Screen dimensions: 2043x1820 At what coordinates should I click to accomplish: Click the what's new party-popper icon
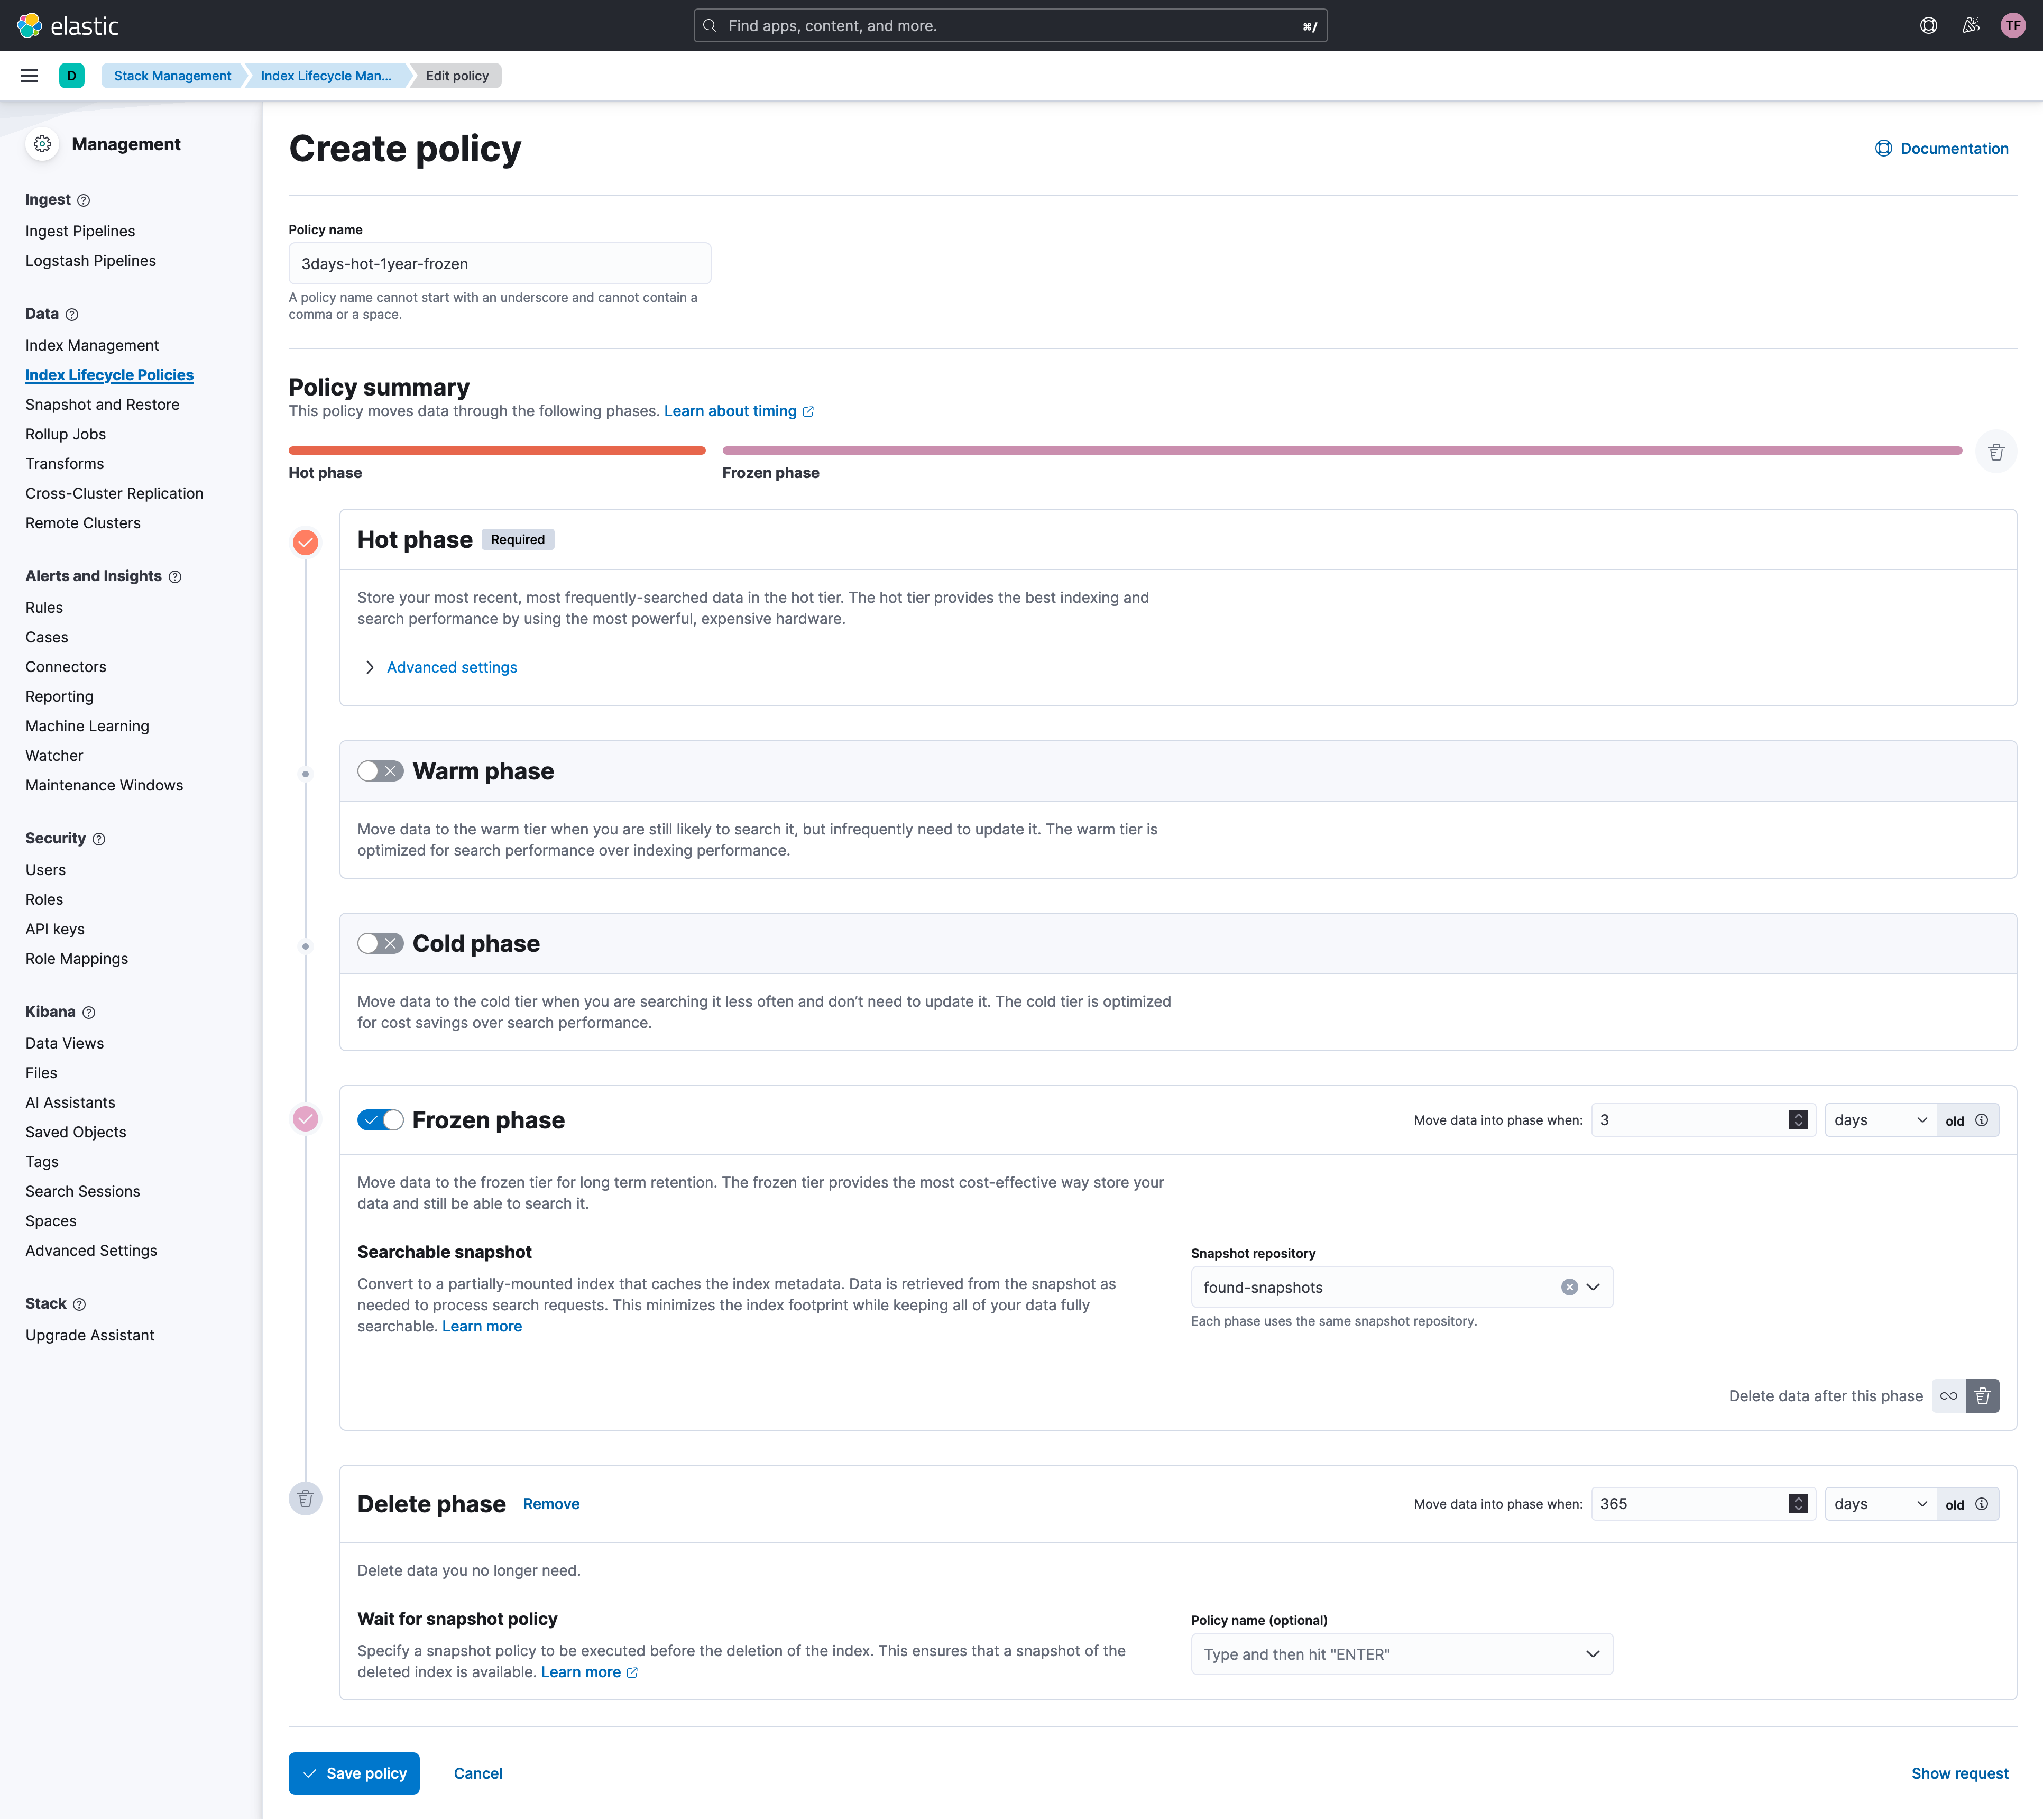[1970, 25]
